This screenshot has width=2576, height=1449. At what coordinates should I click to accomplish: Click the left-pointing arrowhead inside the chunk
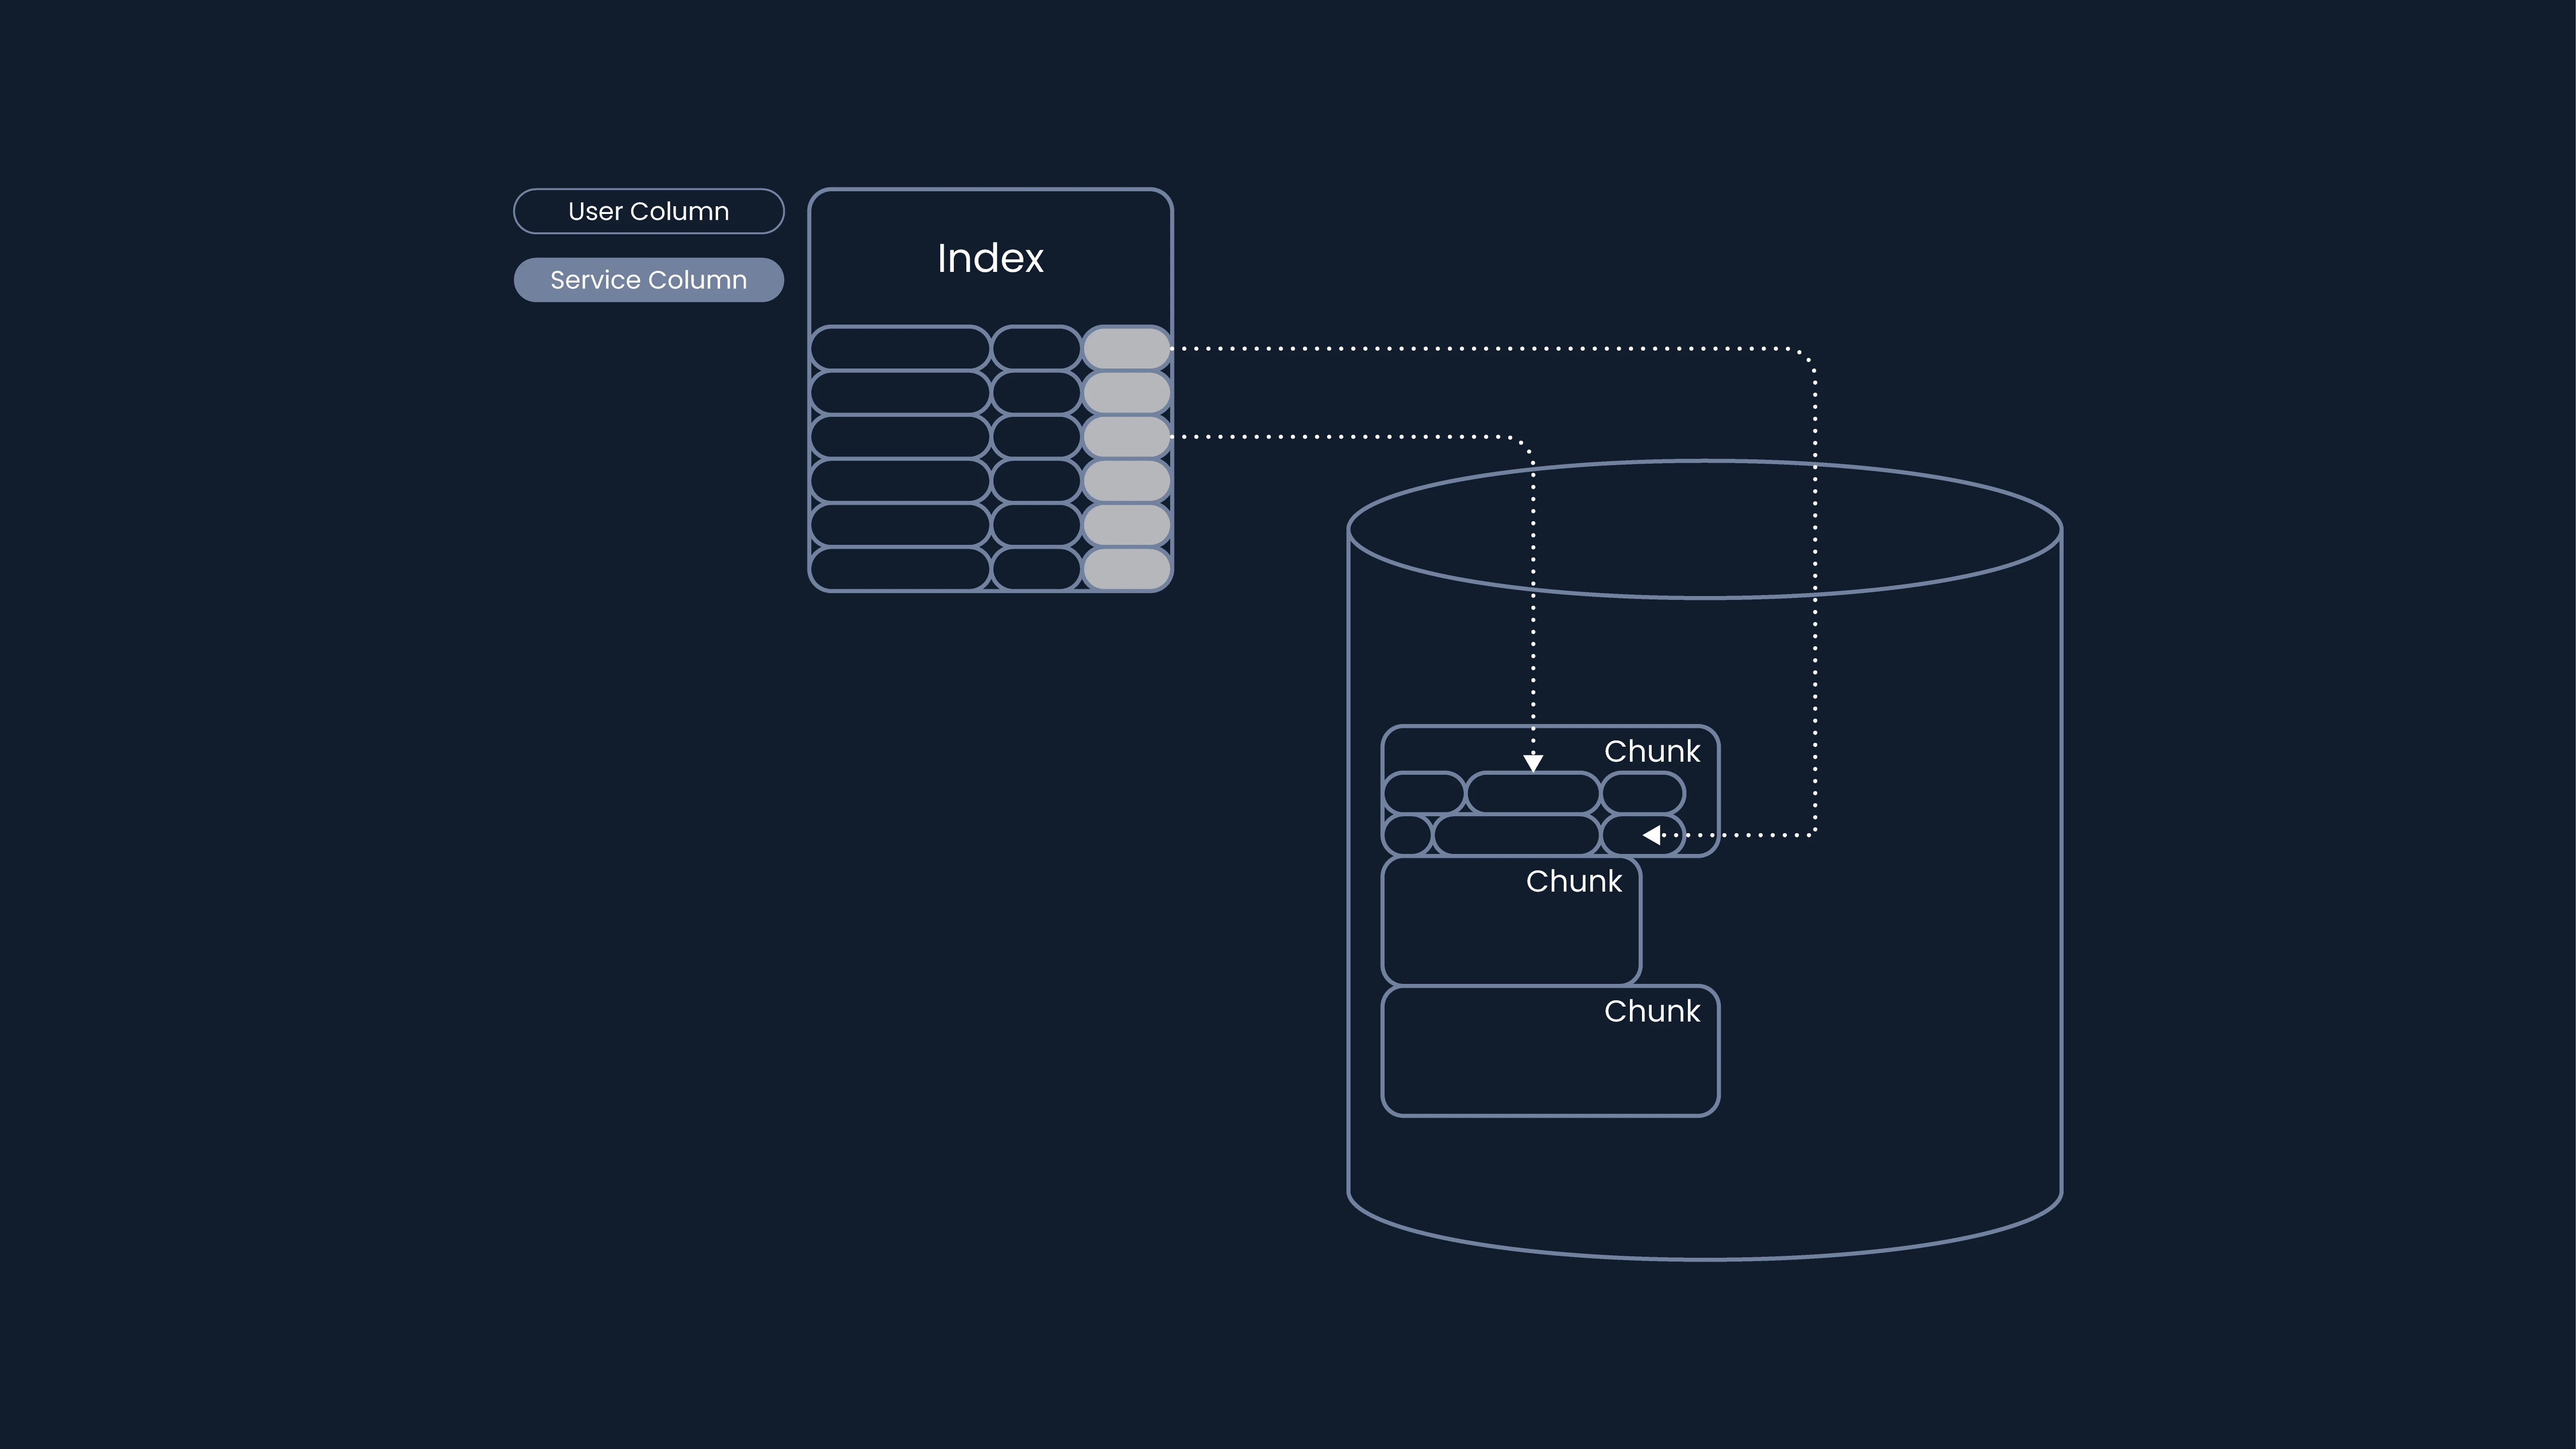coord(1652,835)
